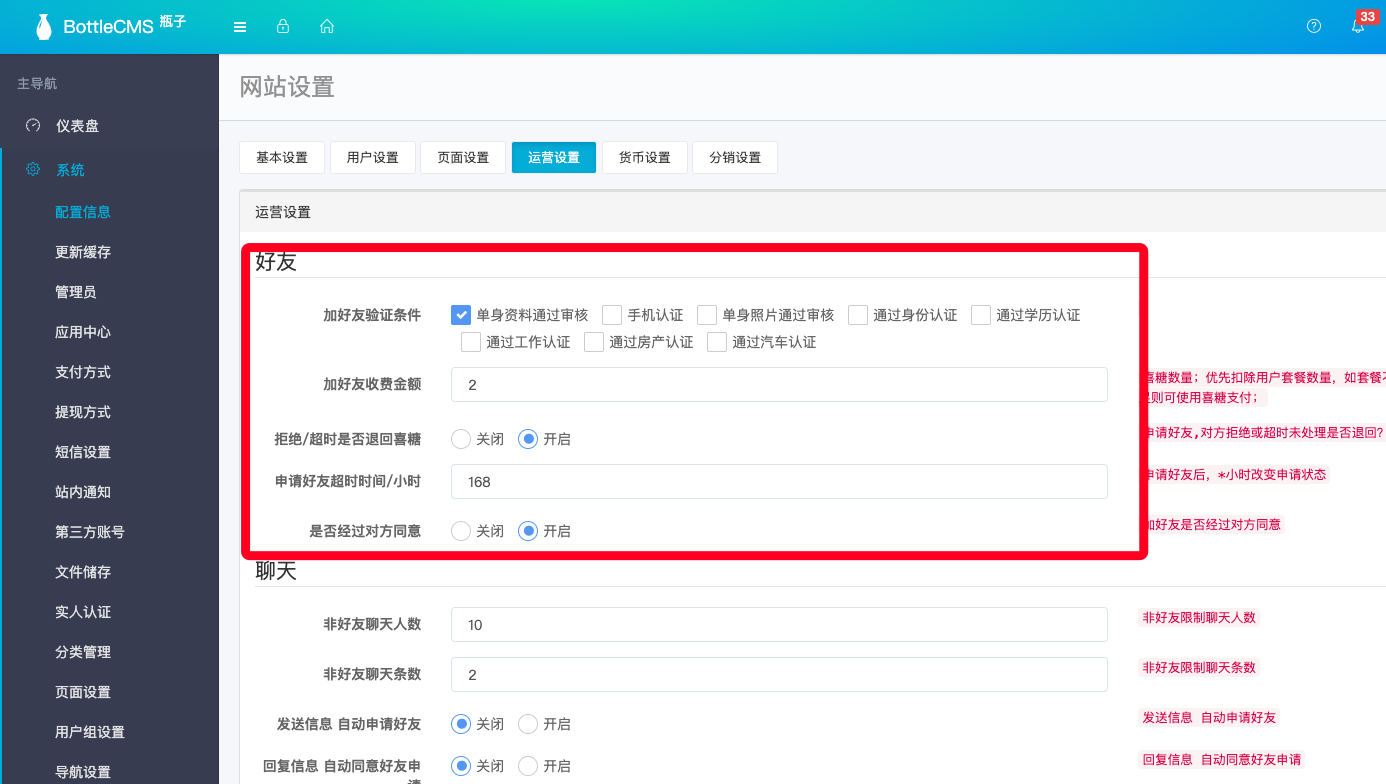Go to 应用中心 in sidebar

(x=83, y=332)
